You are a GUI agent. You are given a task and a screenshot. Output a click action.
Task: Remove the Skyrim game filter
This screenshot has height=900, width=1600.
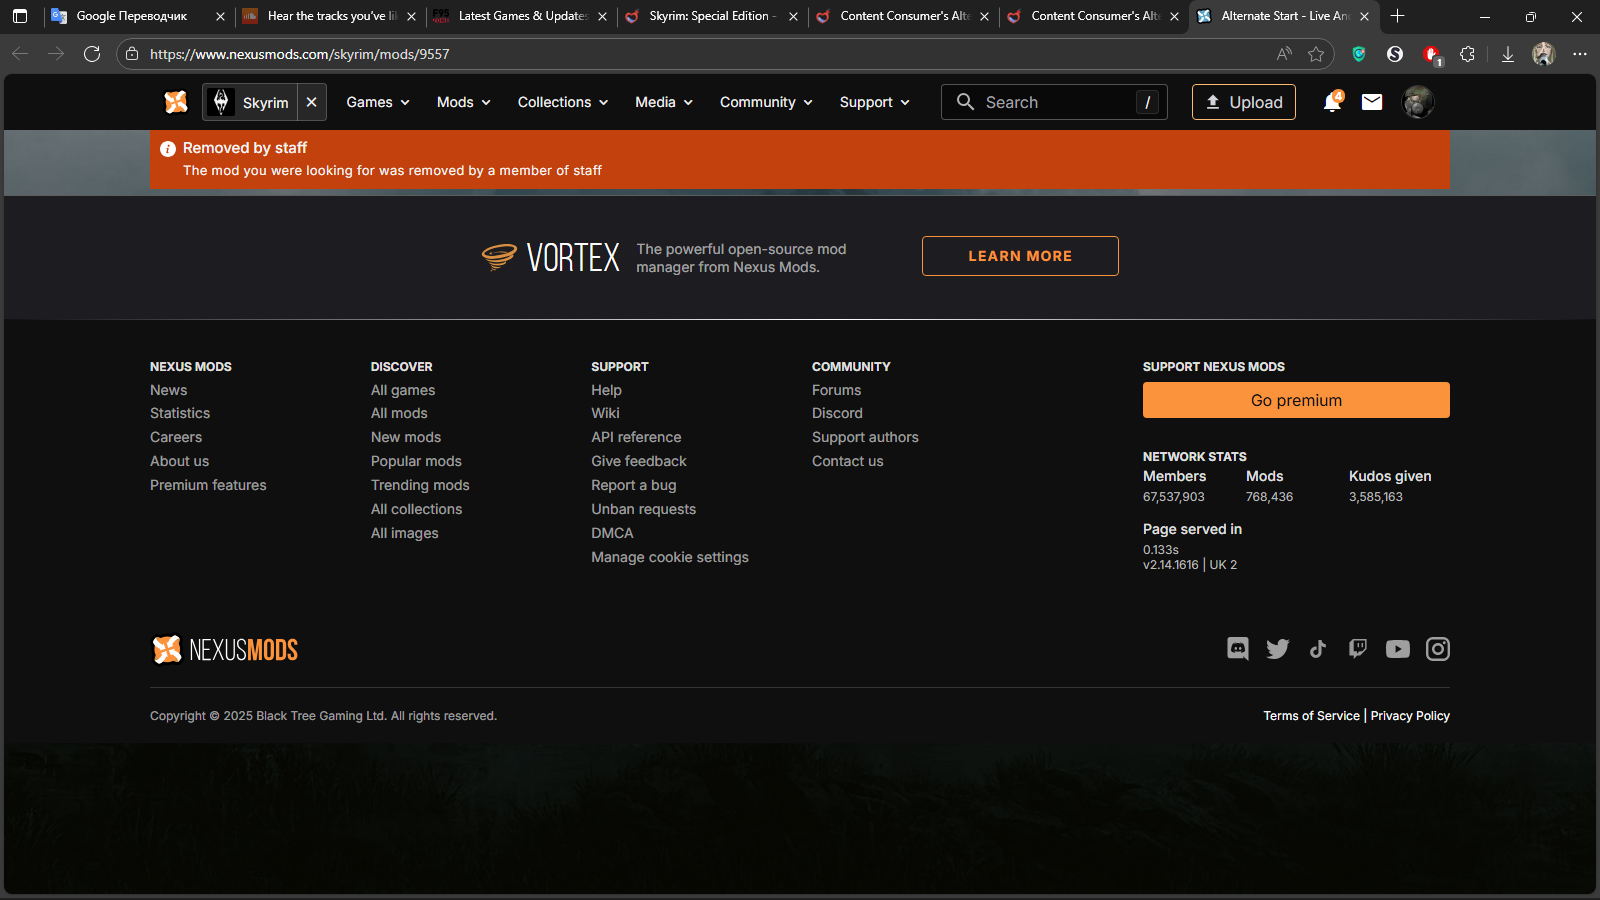[312, 102]
